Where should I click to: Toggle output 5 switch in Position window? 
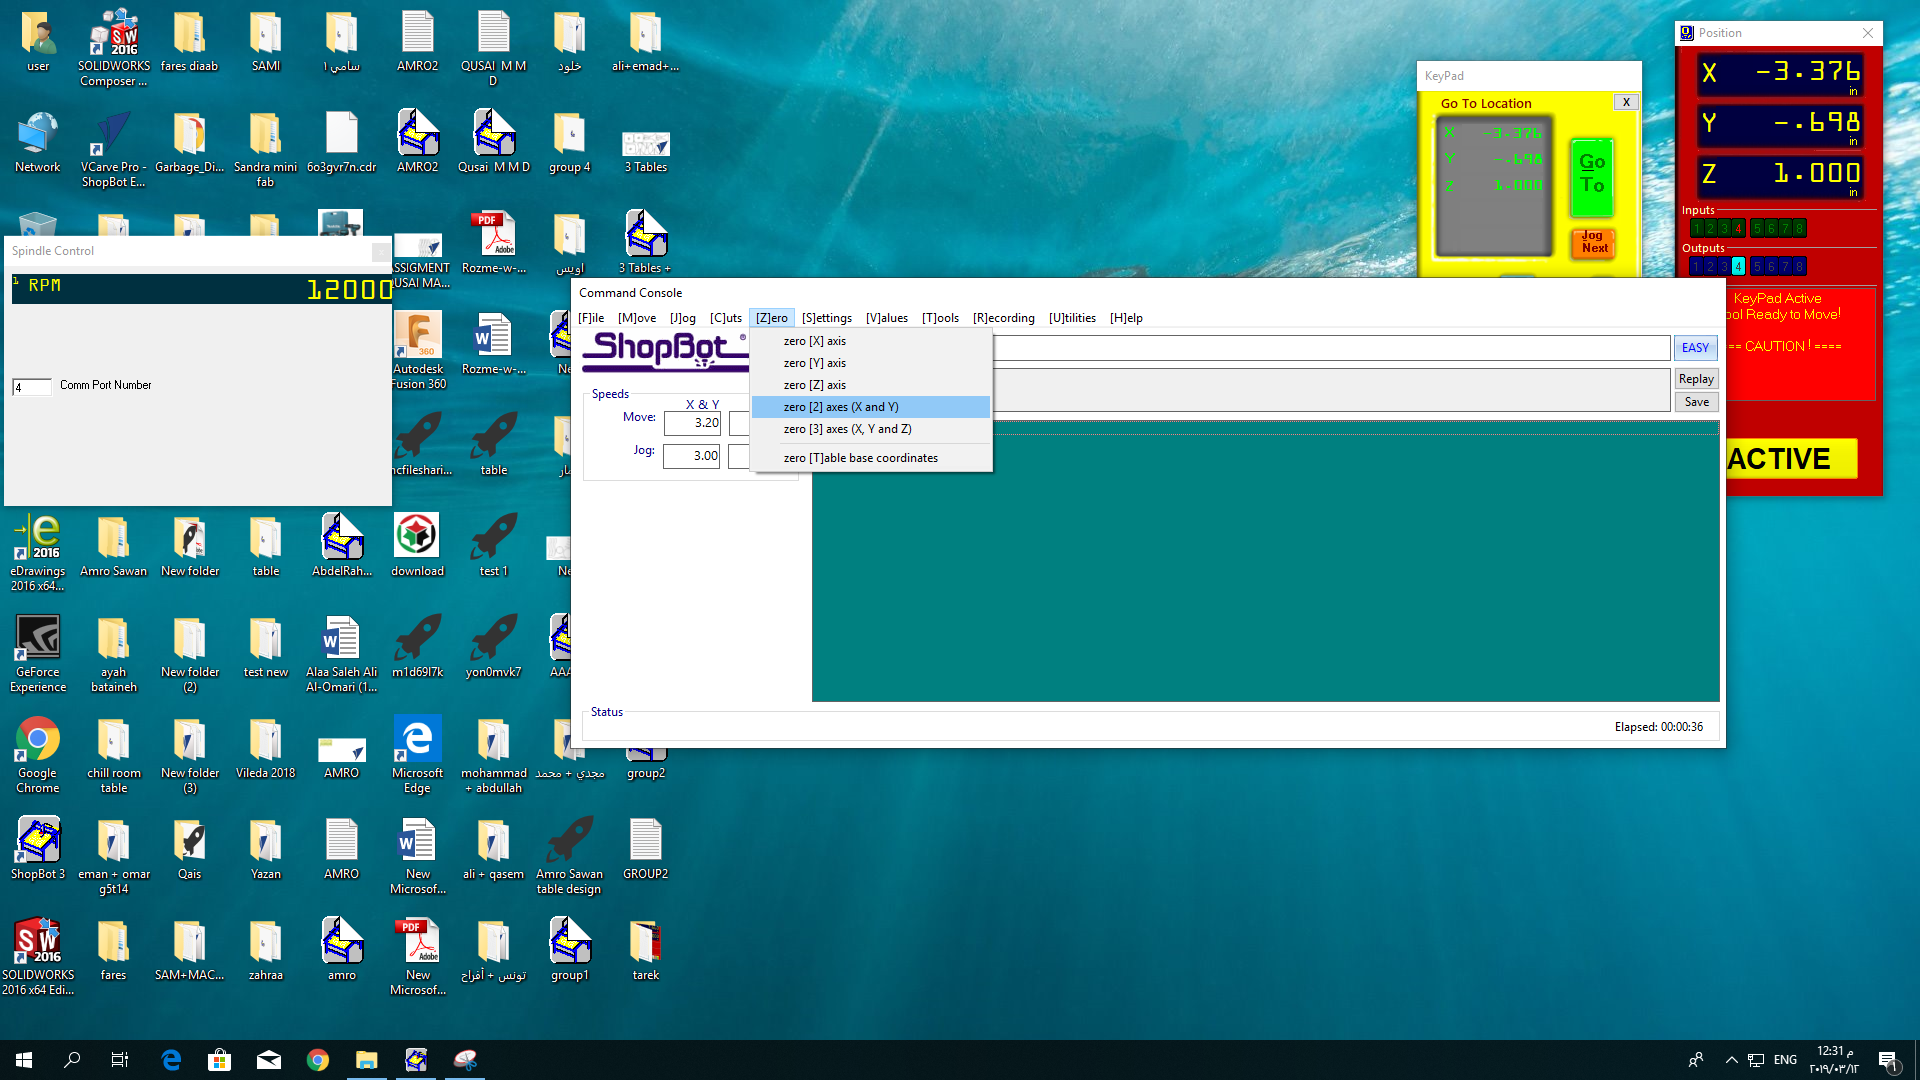(1757, 266)
